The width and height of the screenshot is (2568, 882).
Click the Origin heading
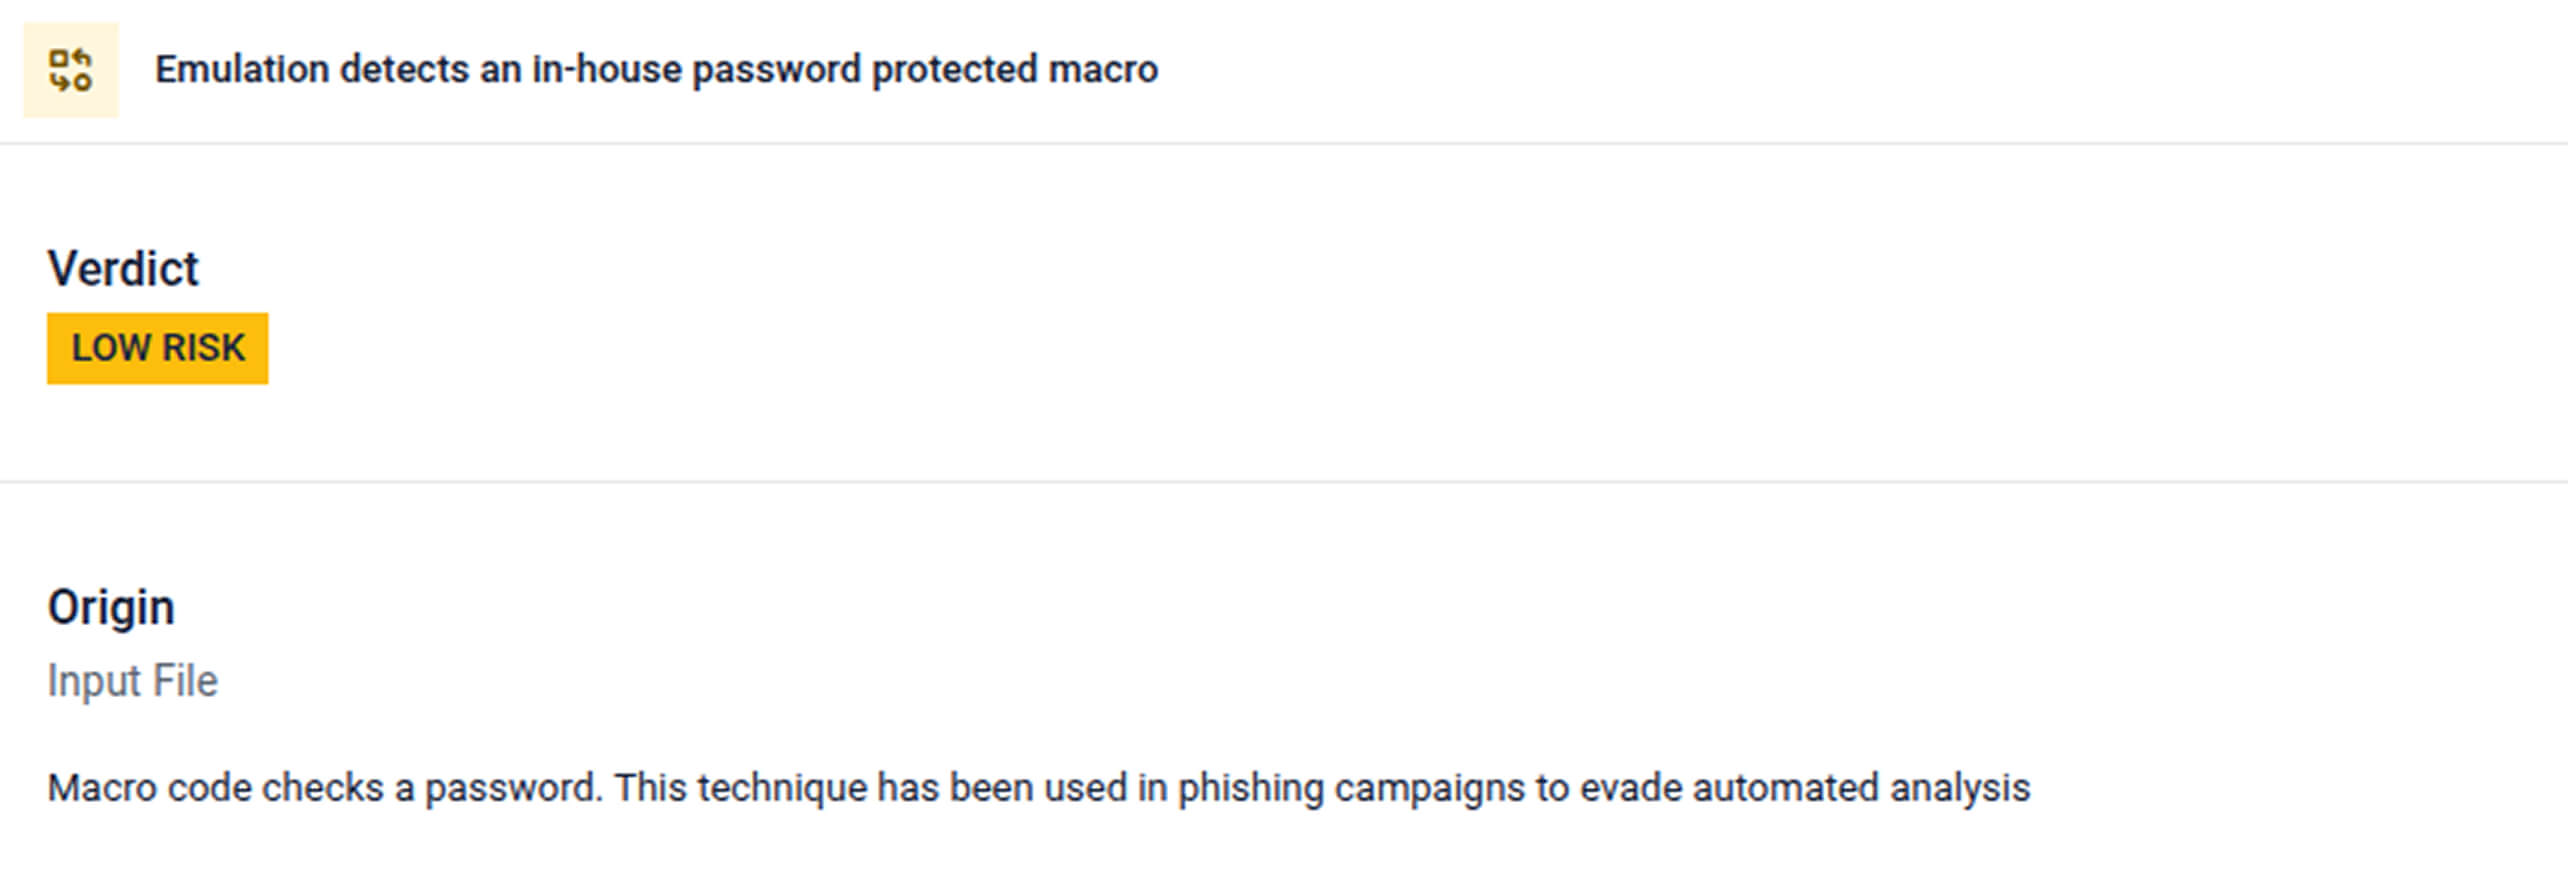coord(111,607)
